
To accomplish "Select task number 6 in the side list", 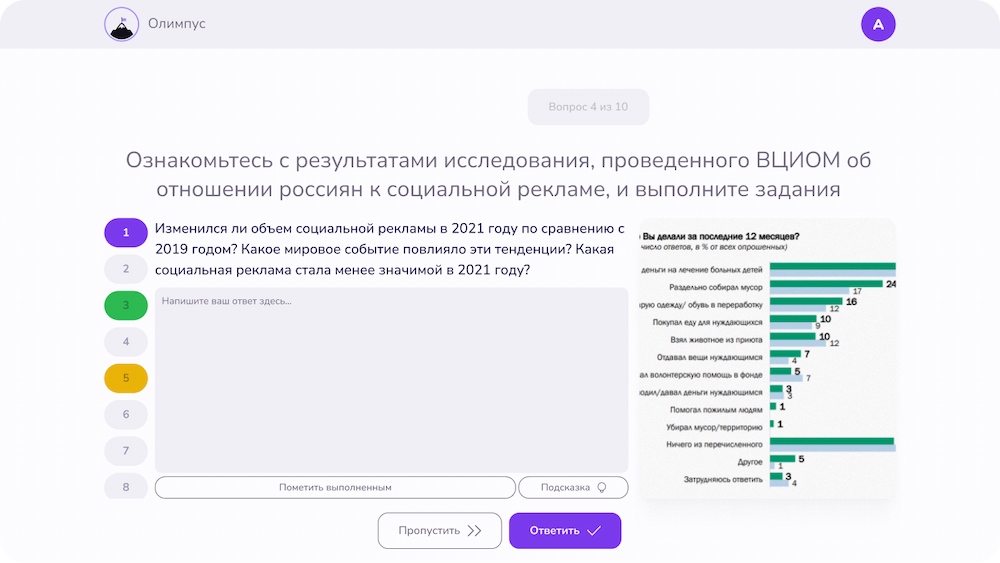I will [x=126, y=414].
